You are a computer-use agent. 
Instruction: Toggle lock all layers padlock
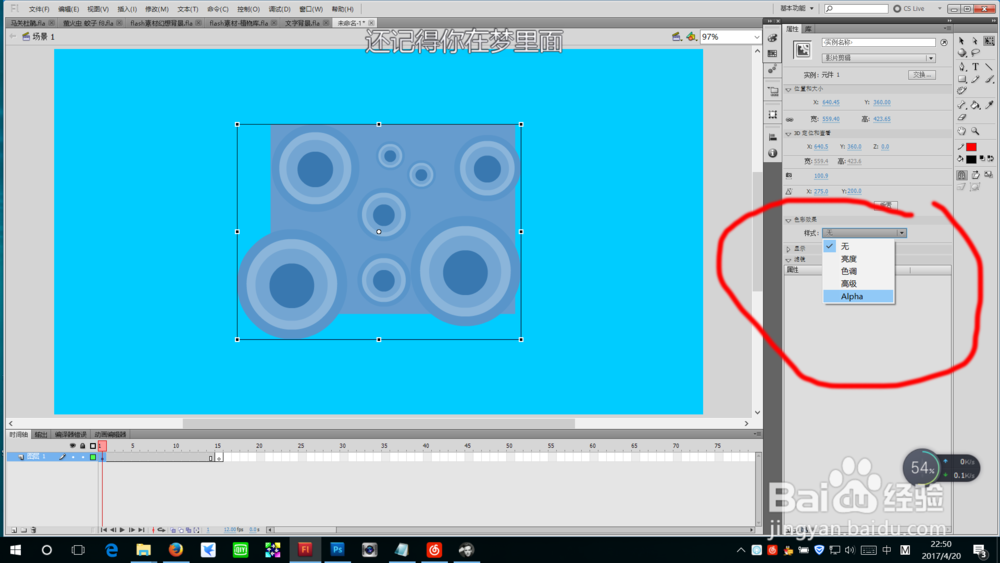point(83,446)
